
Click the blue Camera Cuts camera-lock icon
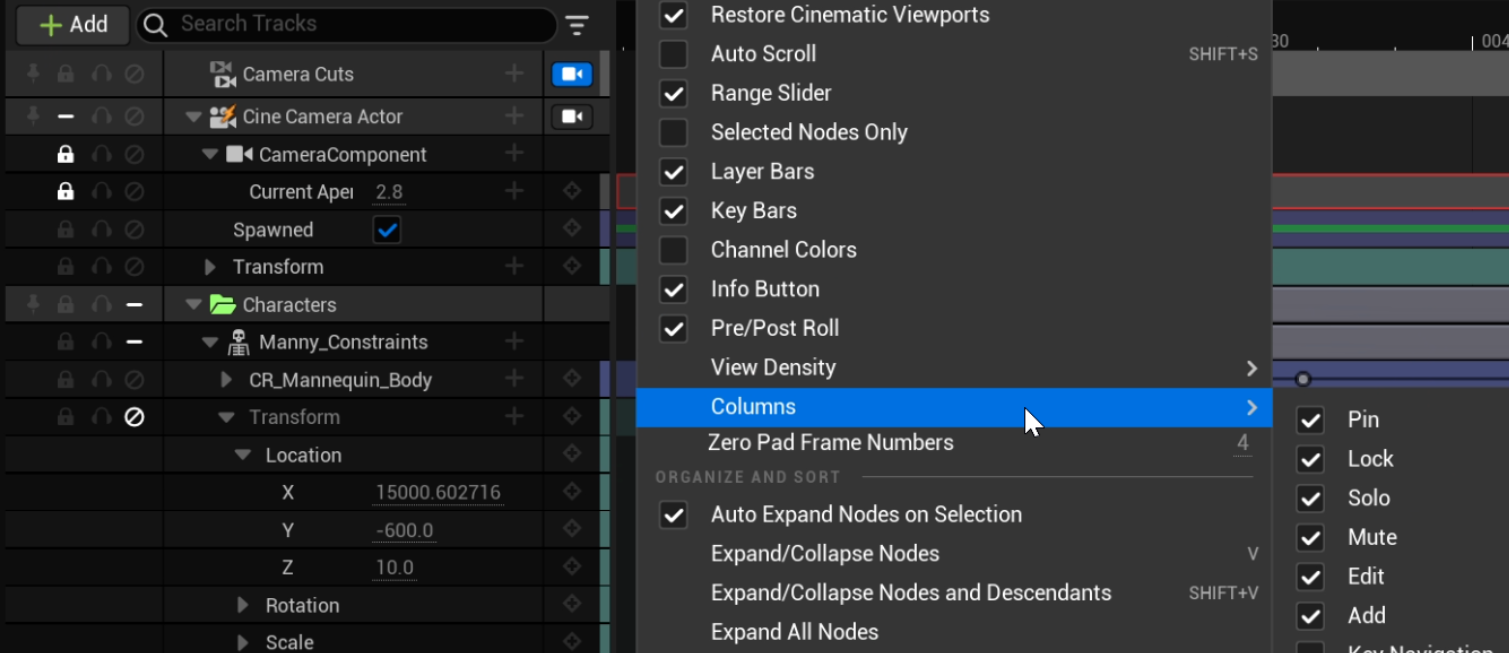tap(572, 74)
